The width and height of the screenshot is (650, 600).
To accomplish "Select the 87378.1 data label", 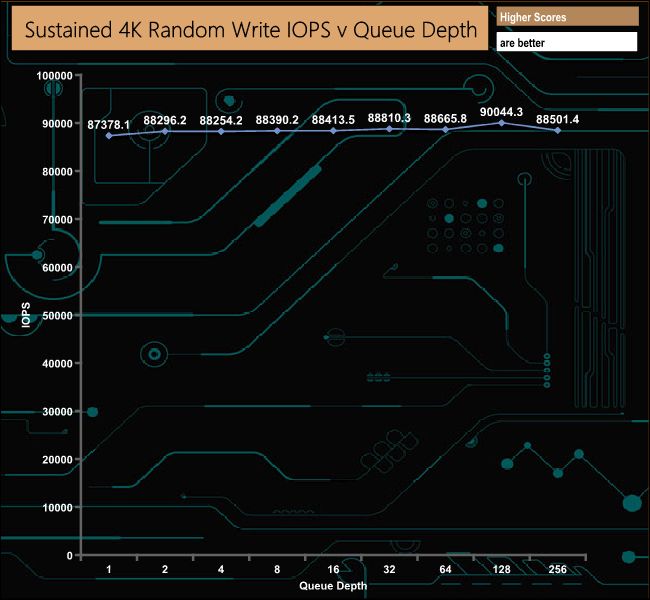I will 109,124.
